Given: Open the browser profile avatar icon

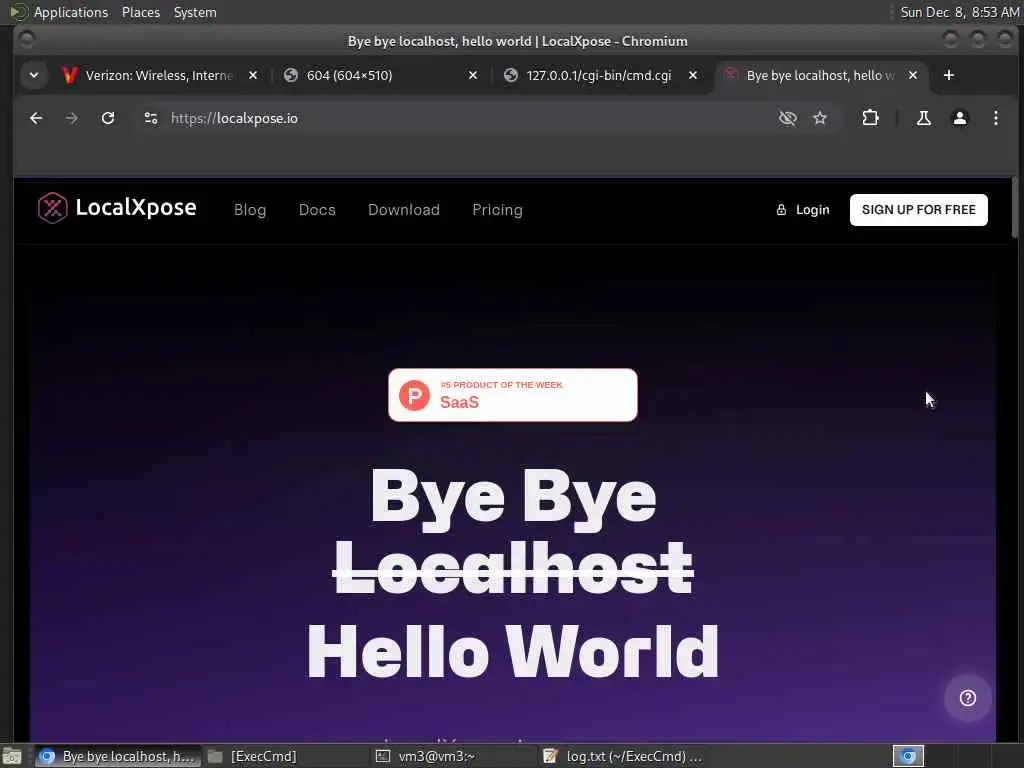Looking at the screenshot, I should [959, 118].
